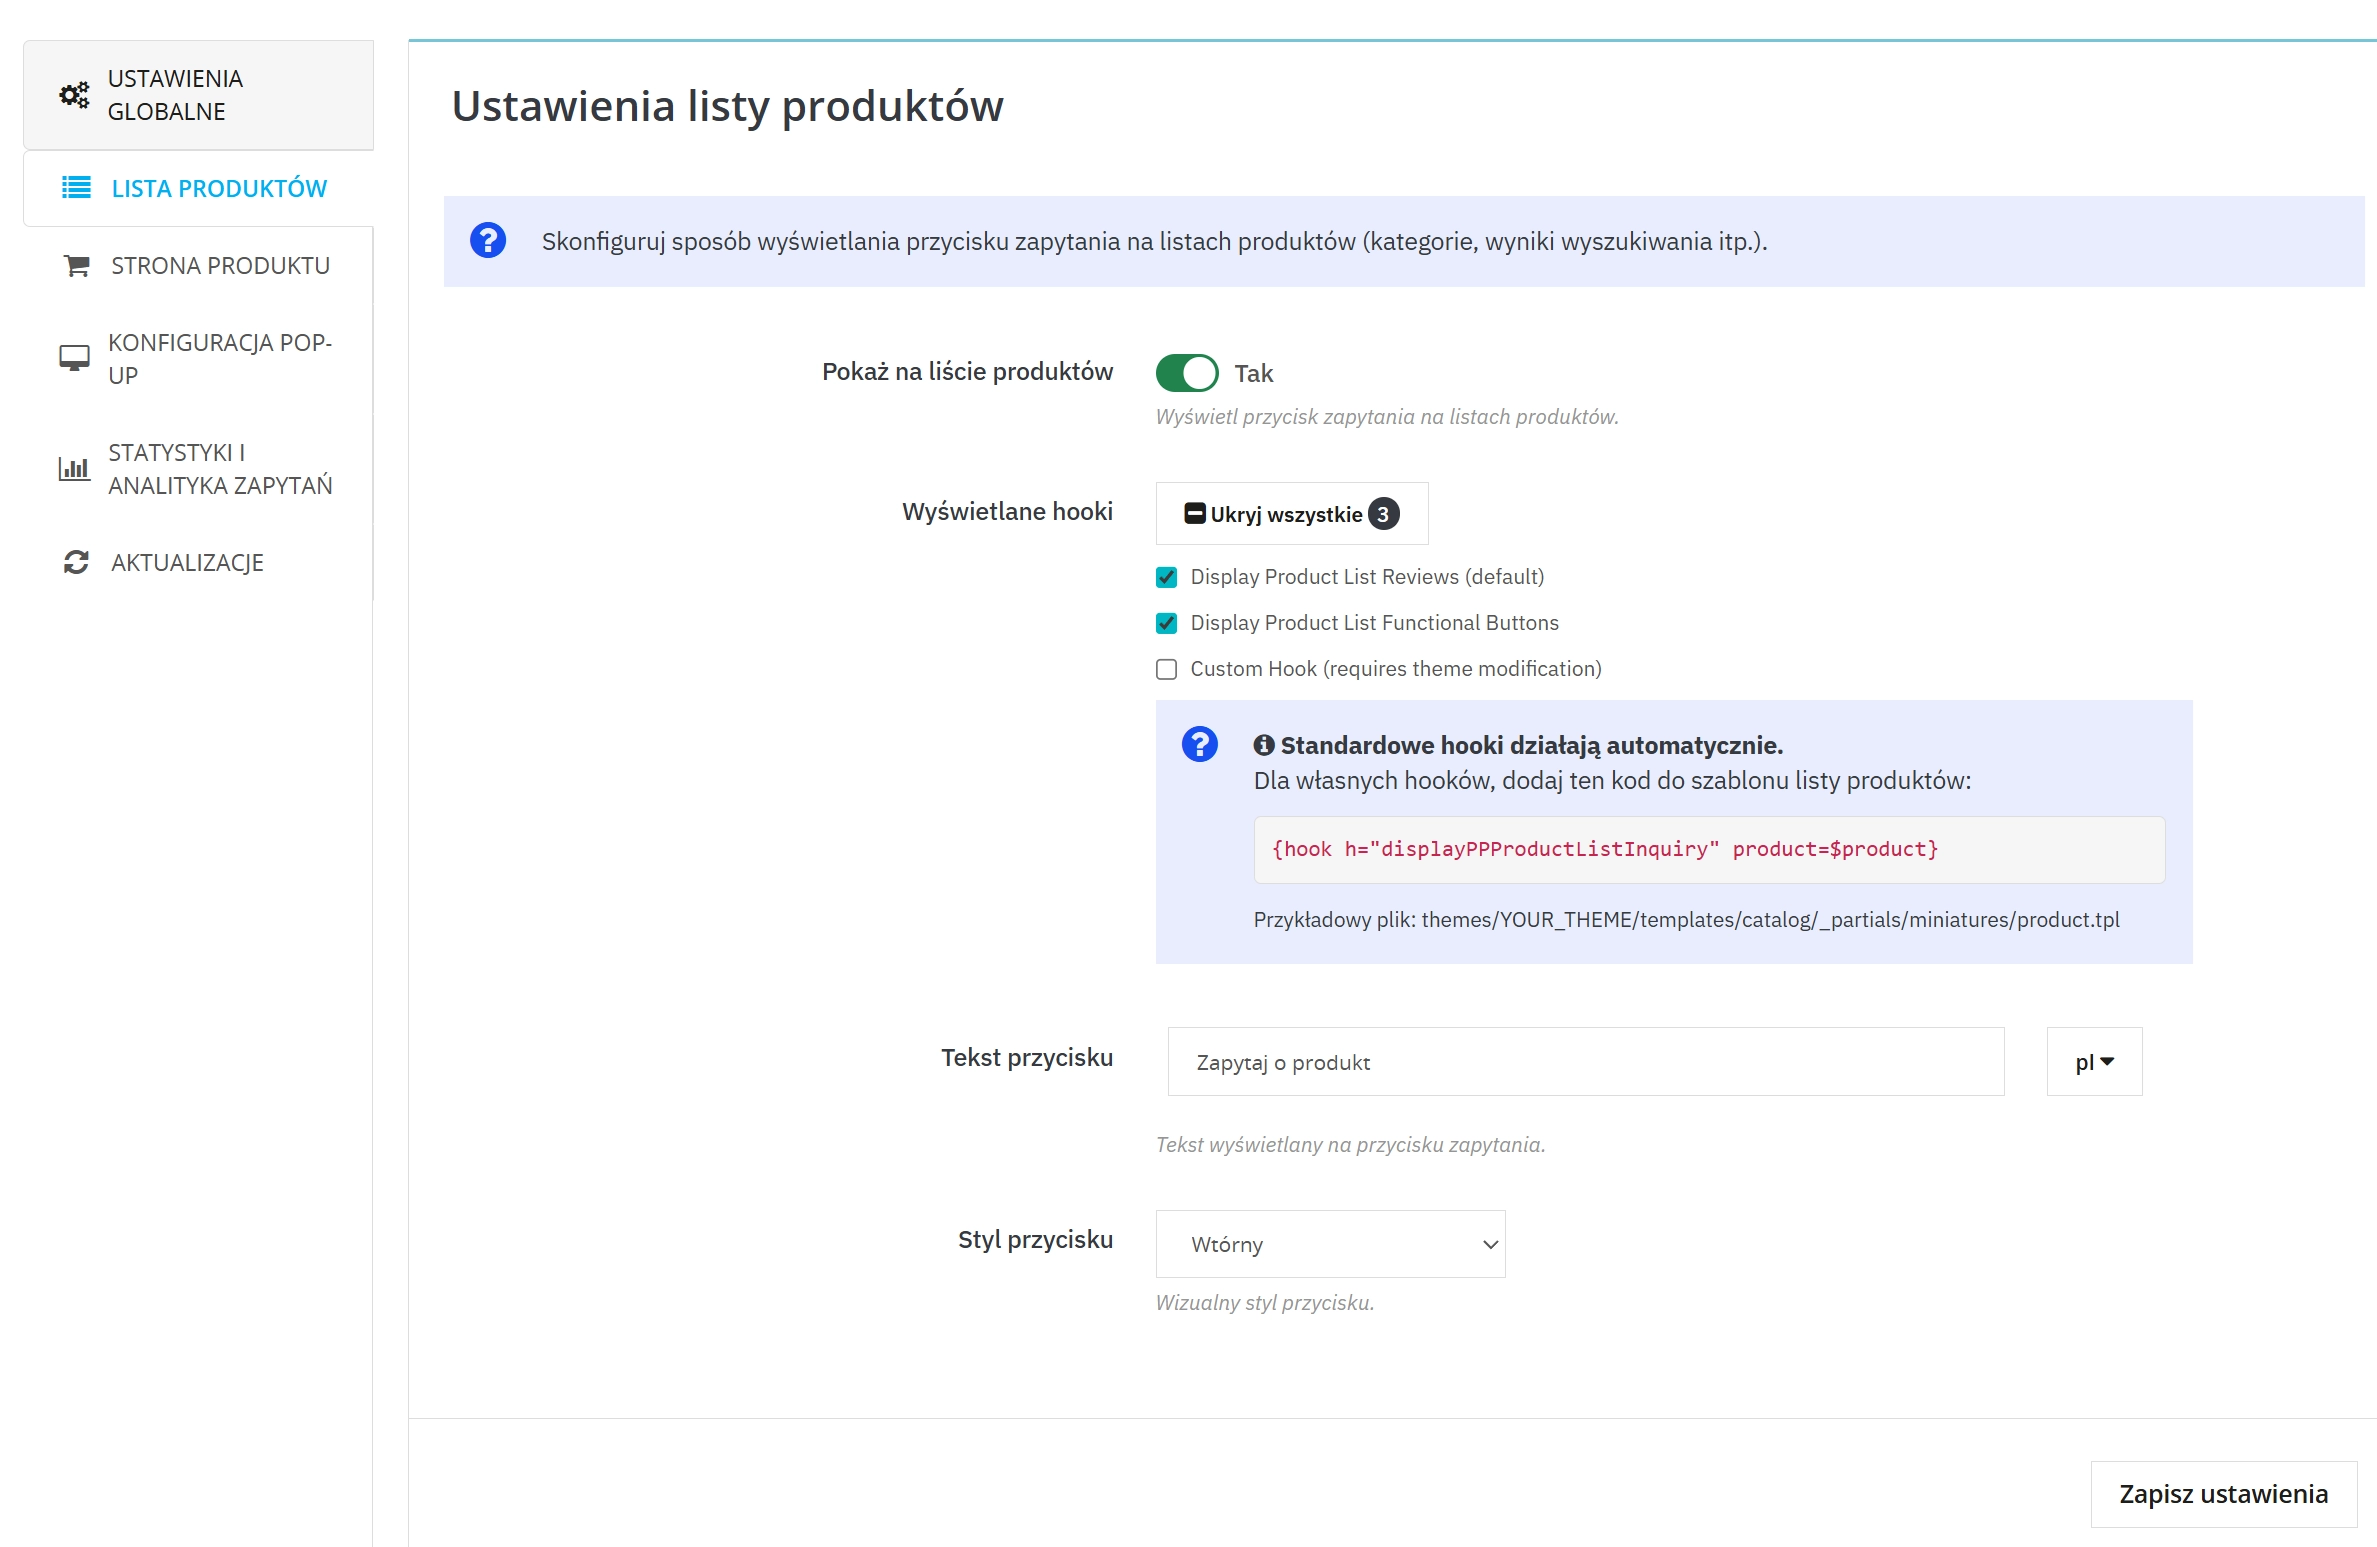This screenshot has width=2377, height=1547.
Task: Click into the Tekst przycisku input field
Action: [x=1584, y=1062]
